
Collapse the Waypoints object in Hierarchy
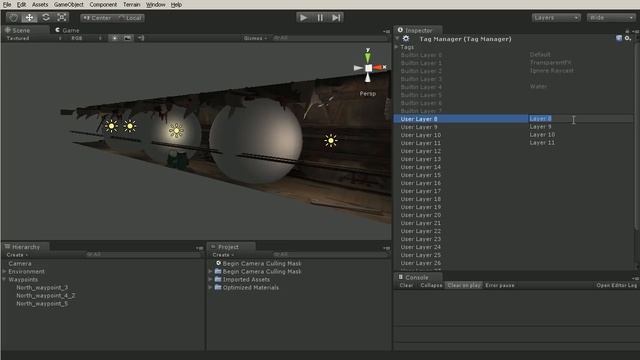(x=4, y=280)
